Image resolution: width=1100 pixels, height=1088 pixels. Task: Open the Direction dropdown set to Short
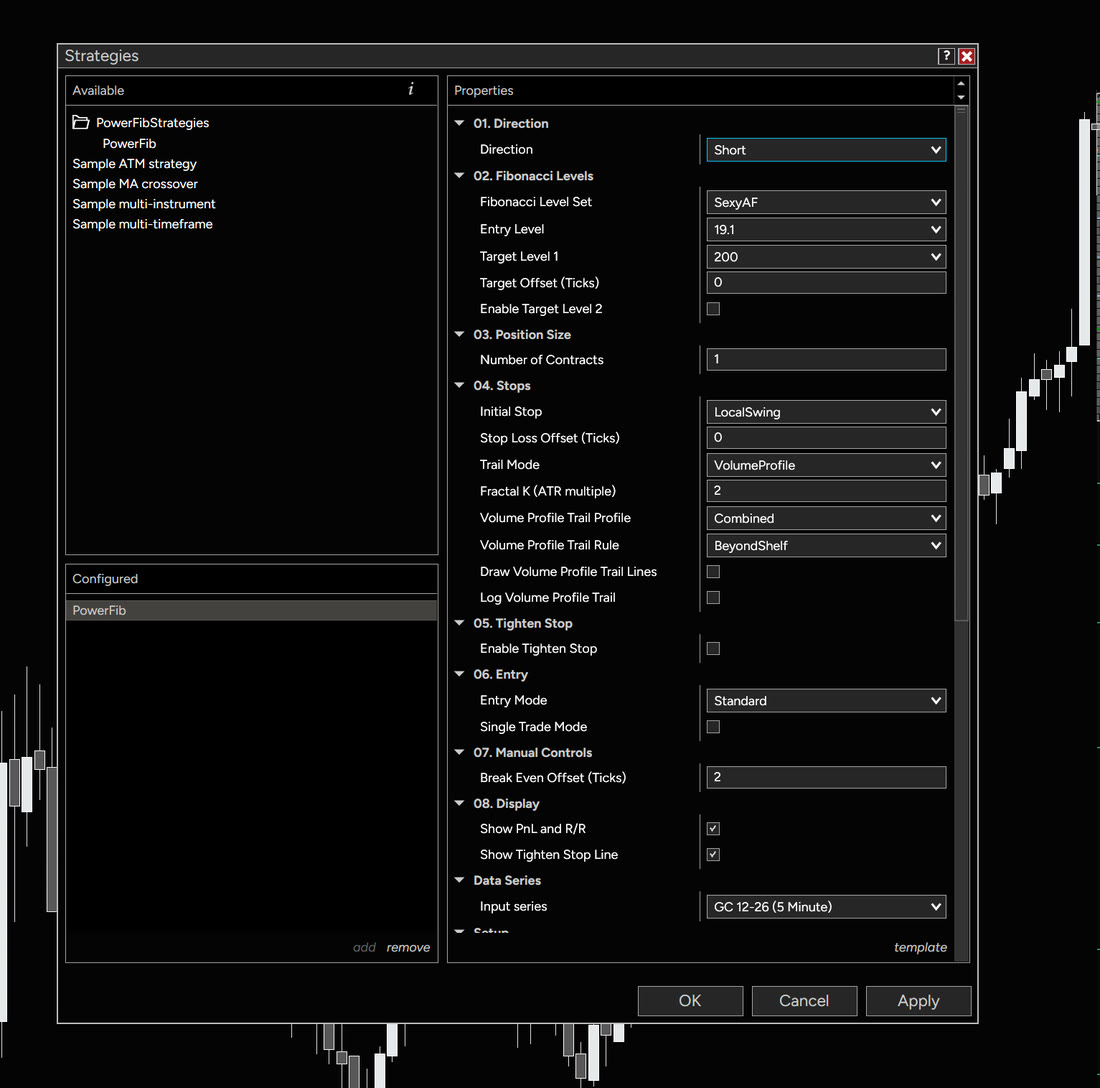pyautogui.click(x=826, y=150)
